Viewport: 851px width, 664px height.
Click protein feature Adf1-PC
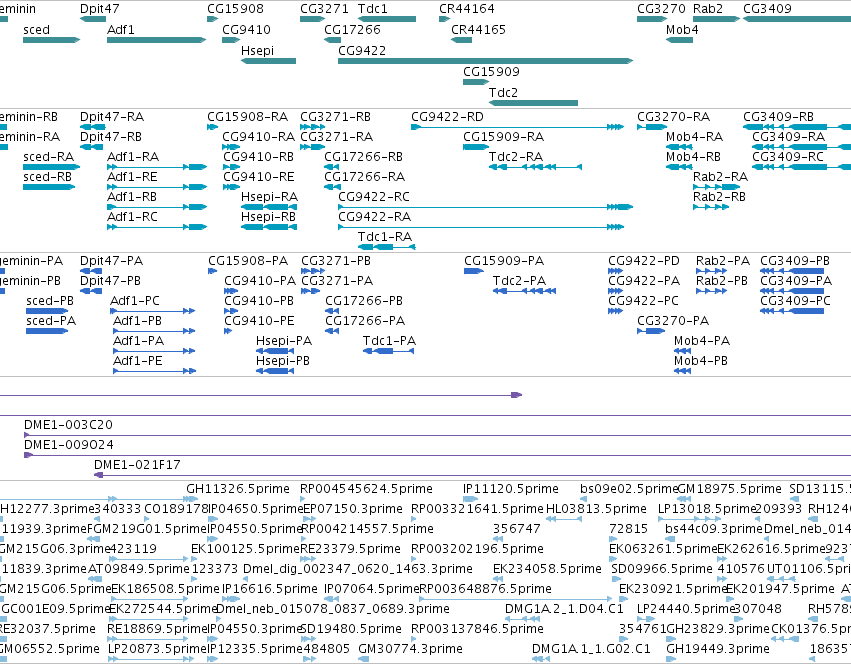pyautogui.click(x=153, y=311)
